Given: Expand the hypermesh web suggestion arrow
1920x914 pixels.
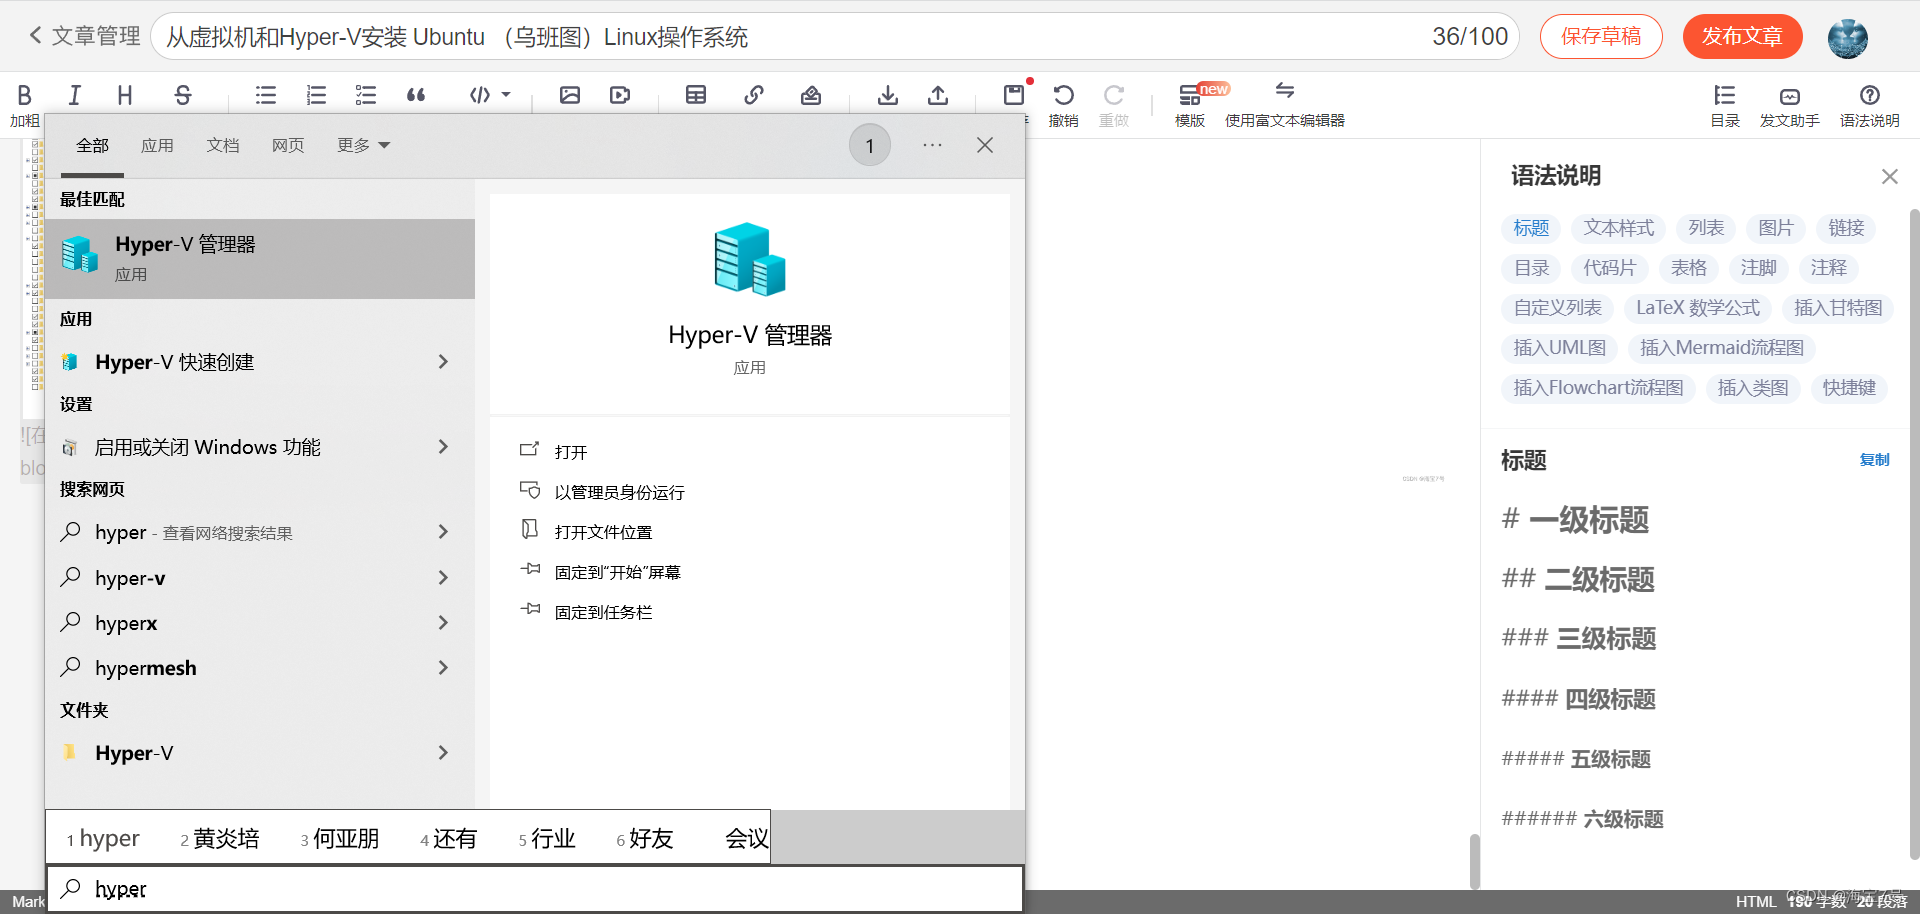Looking at the screenshot, I should coord(444,668).
